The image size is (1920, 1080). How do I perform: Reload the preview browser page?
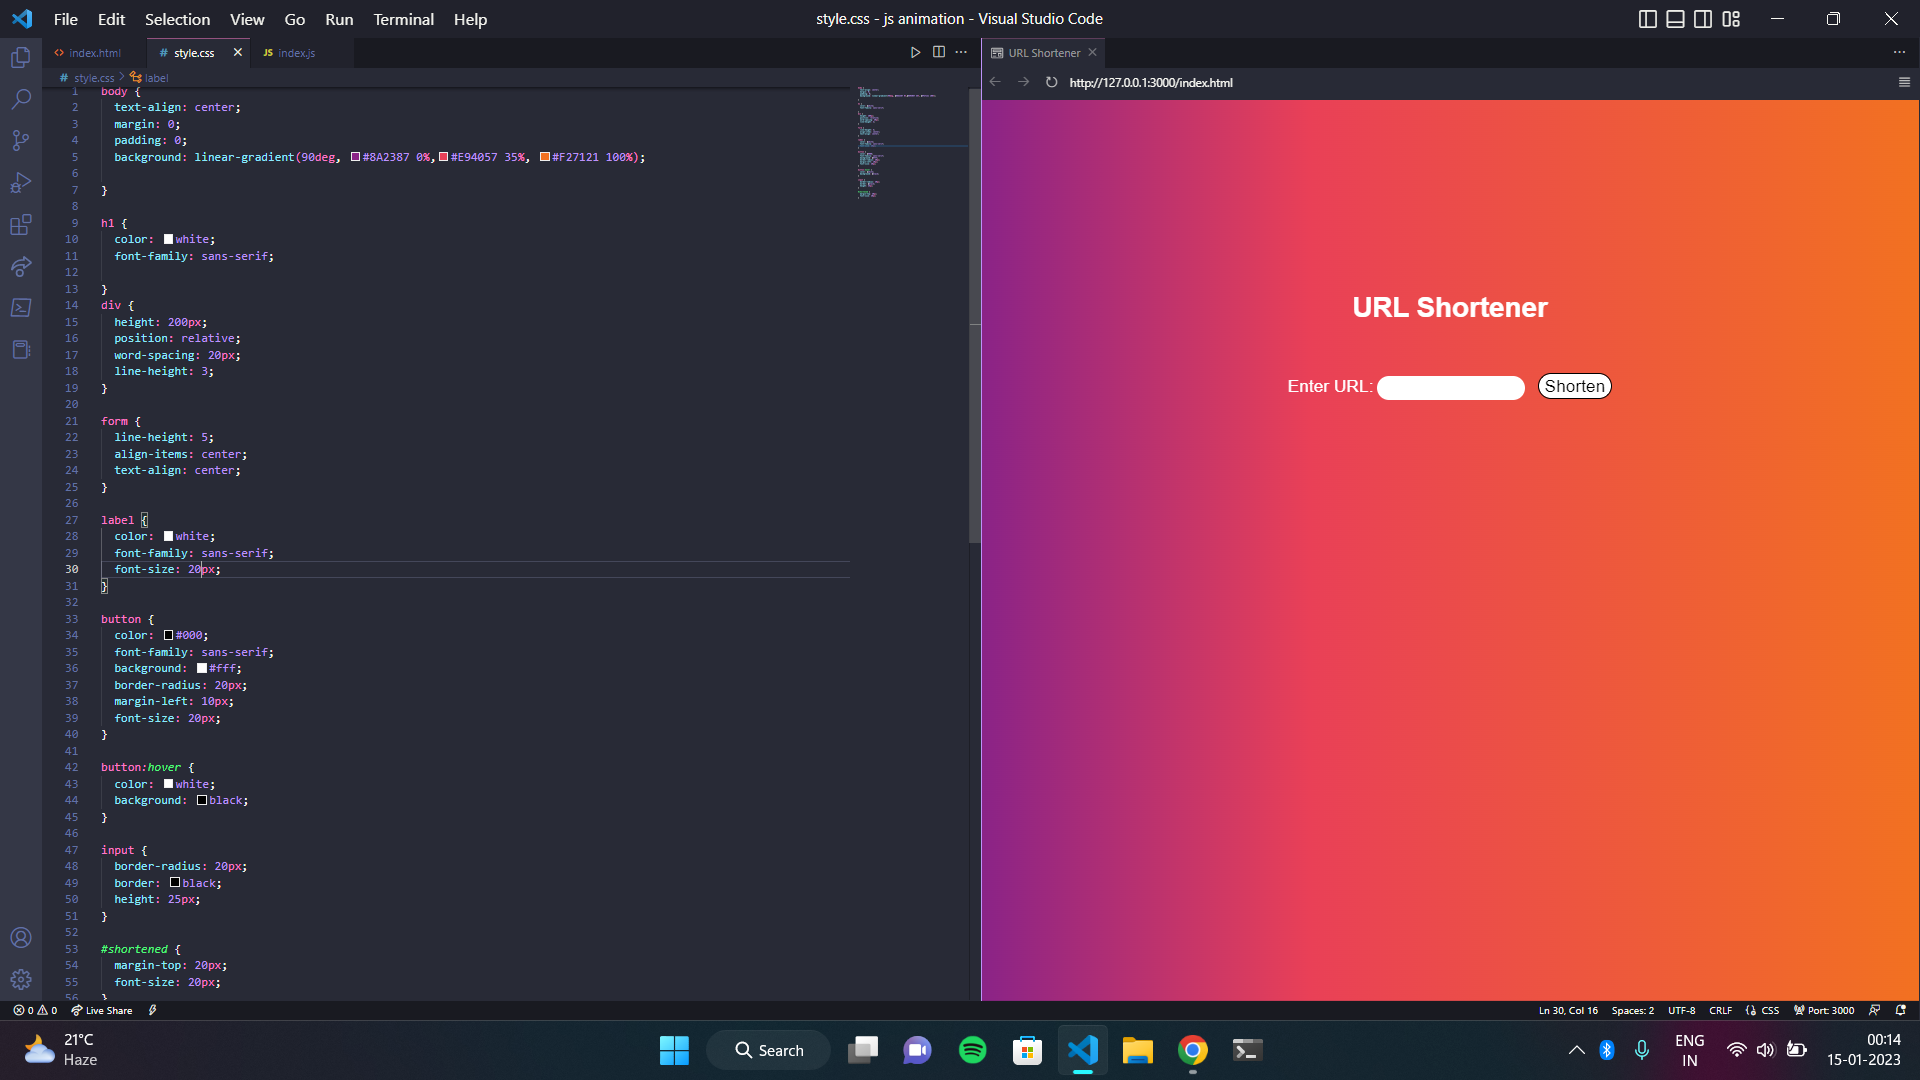[x=1051, y=82]
